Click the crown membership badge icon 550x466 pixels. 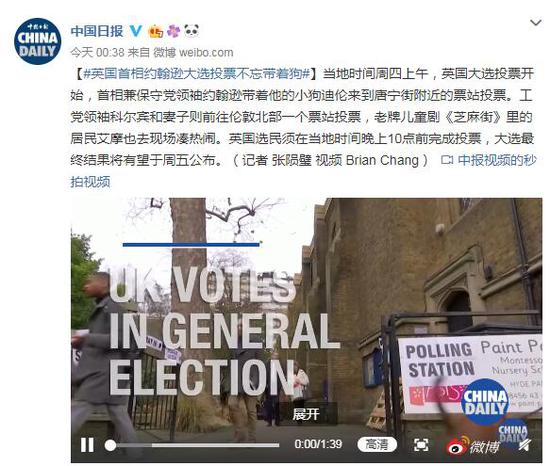(155, 31)
